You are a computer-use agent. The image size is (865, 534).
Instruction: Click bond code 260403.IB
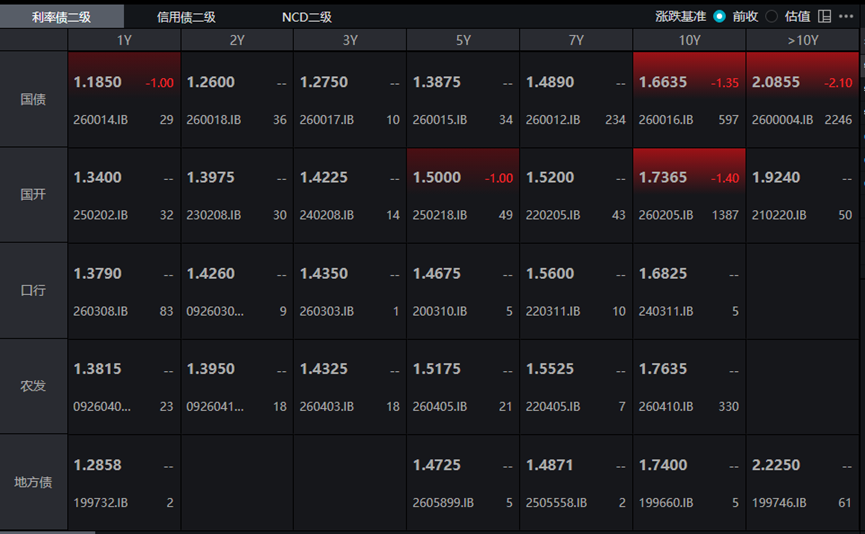coord(327,407)
